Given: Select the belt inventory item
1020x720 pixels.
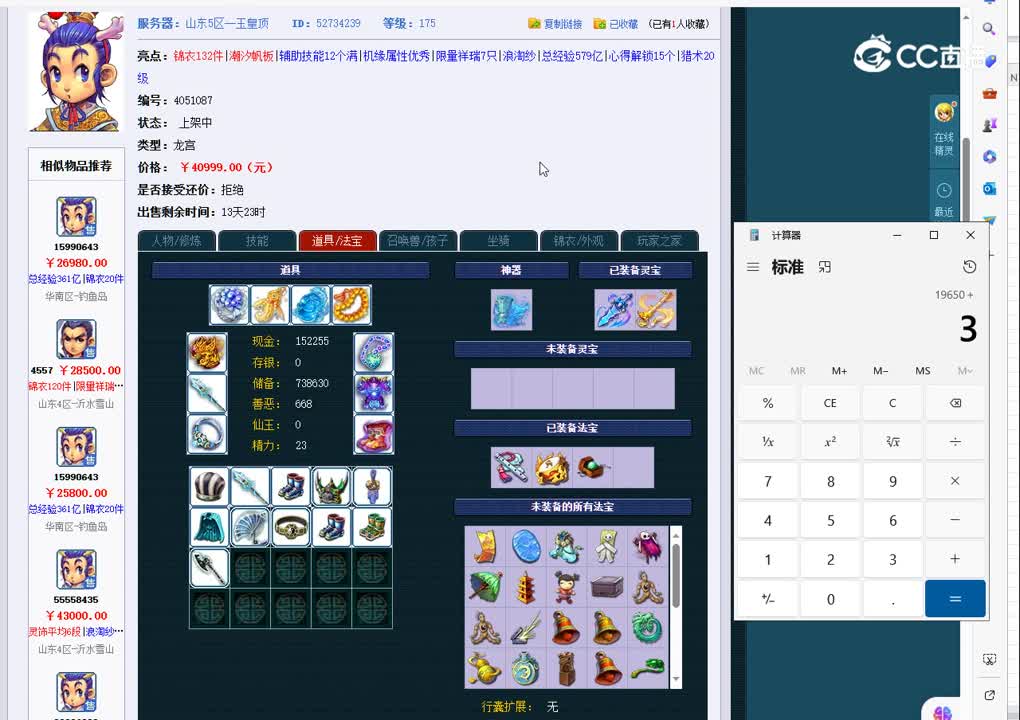Looking at the screenshot, I should pos(291,527).
